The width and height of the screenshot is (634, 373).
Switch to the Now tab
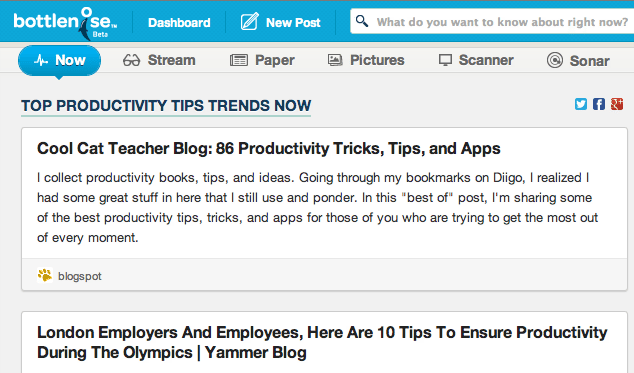(x=59, y=60)
